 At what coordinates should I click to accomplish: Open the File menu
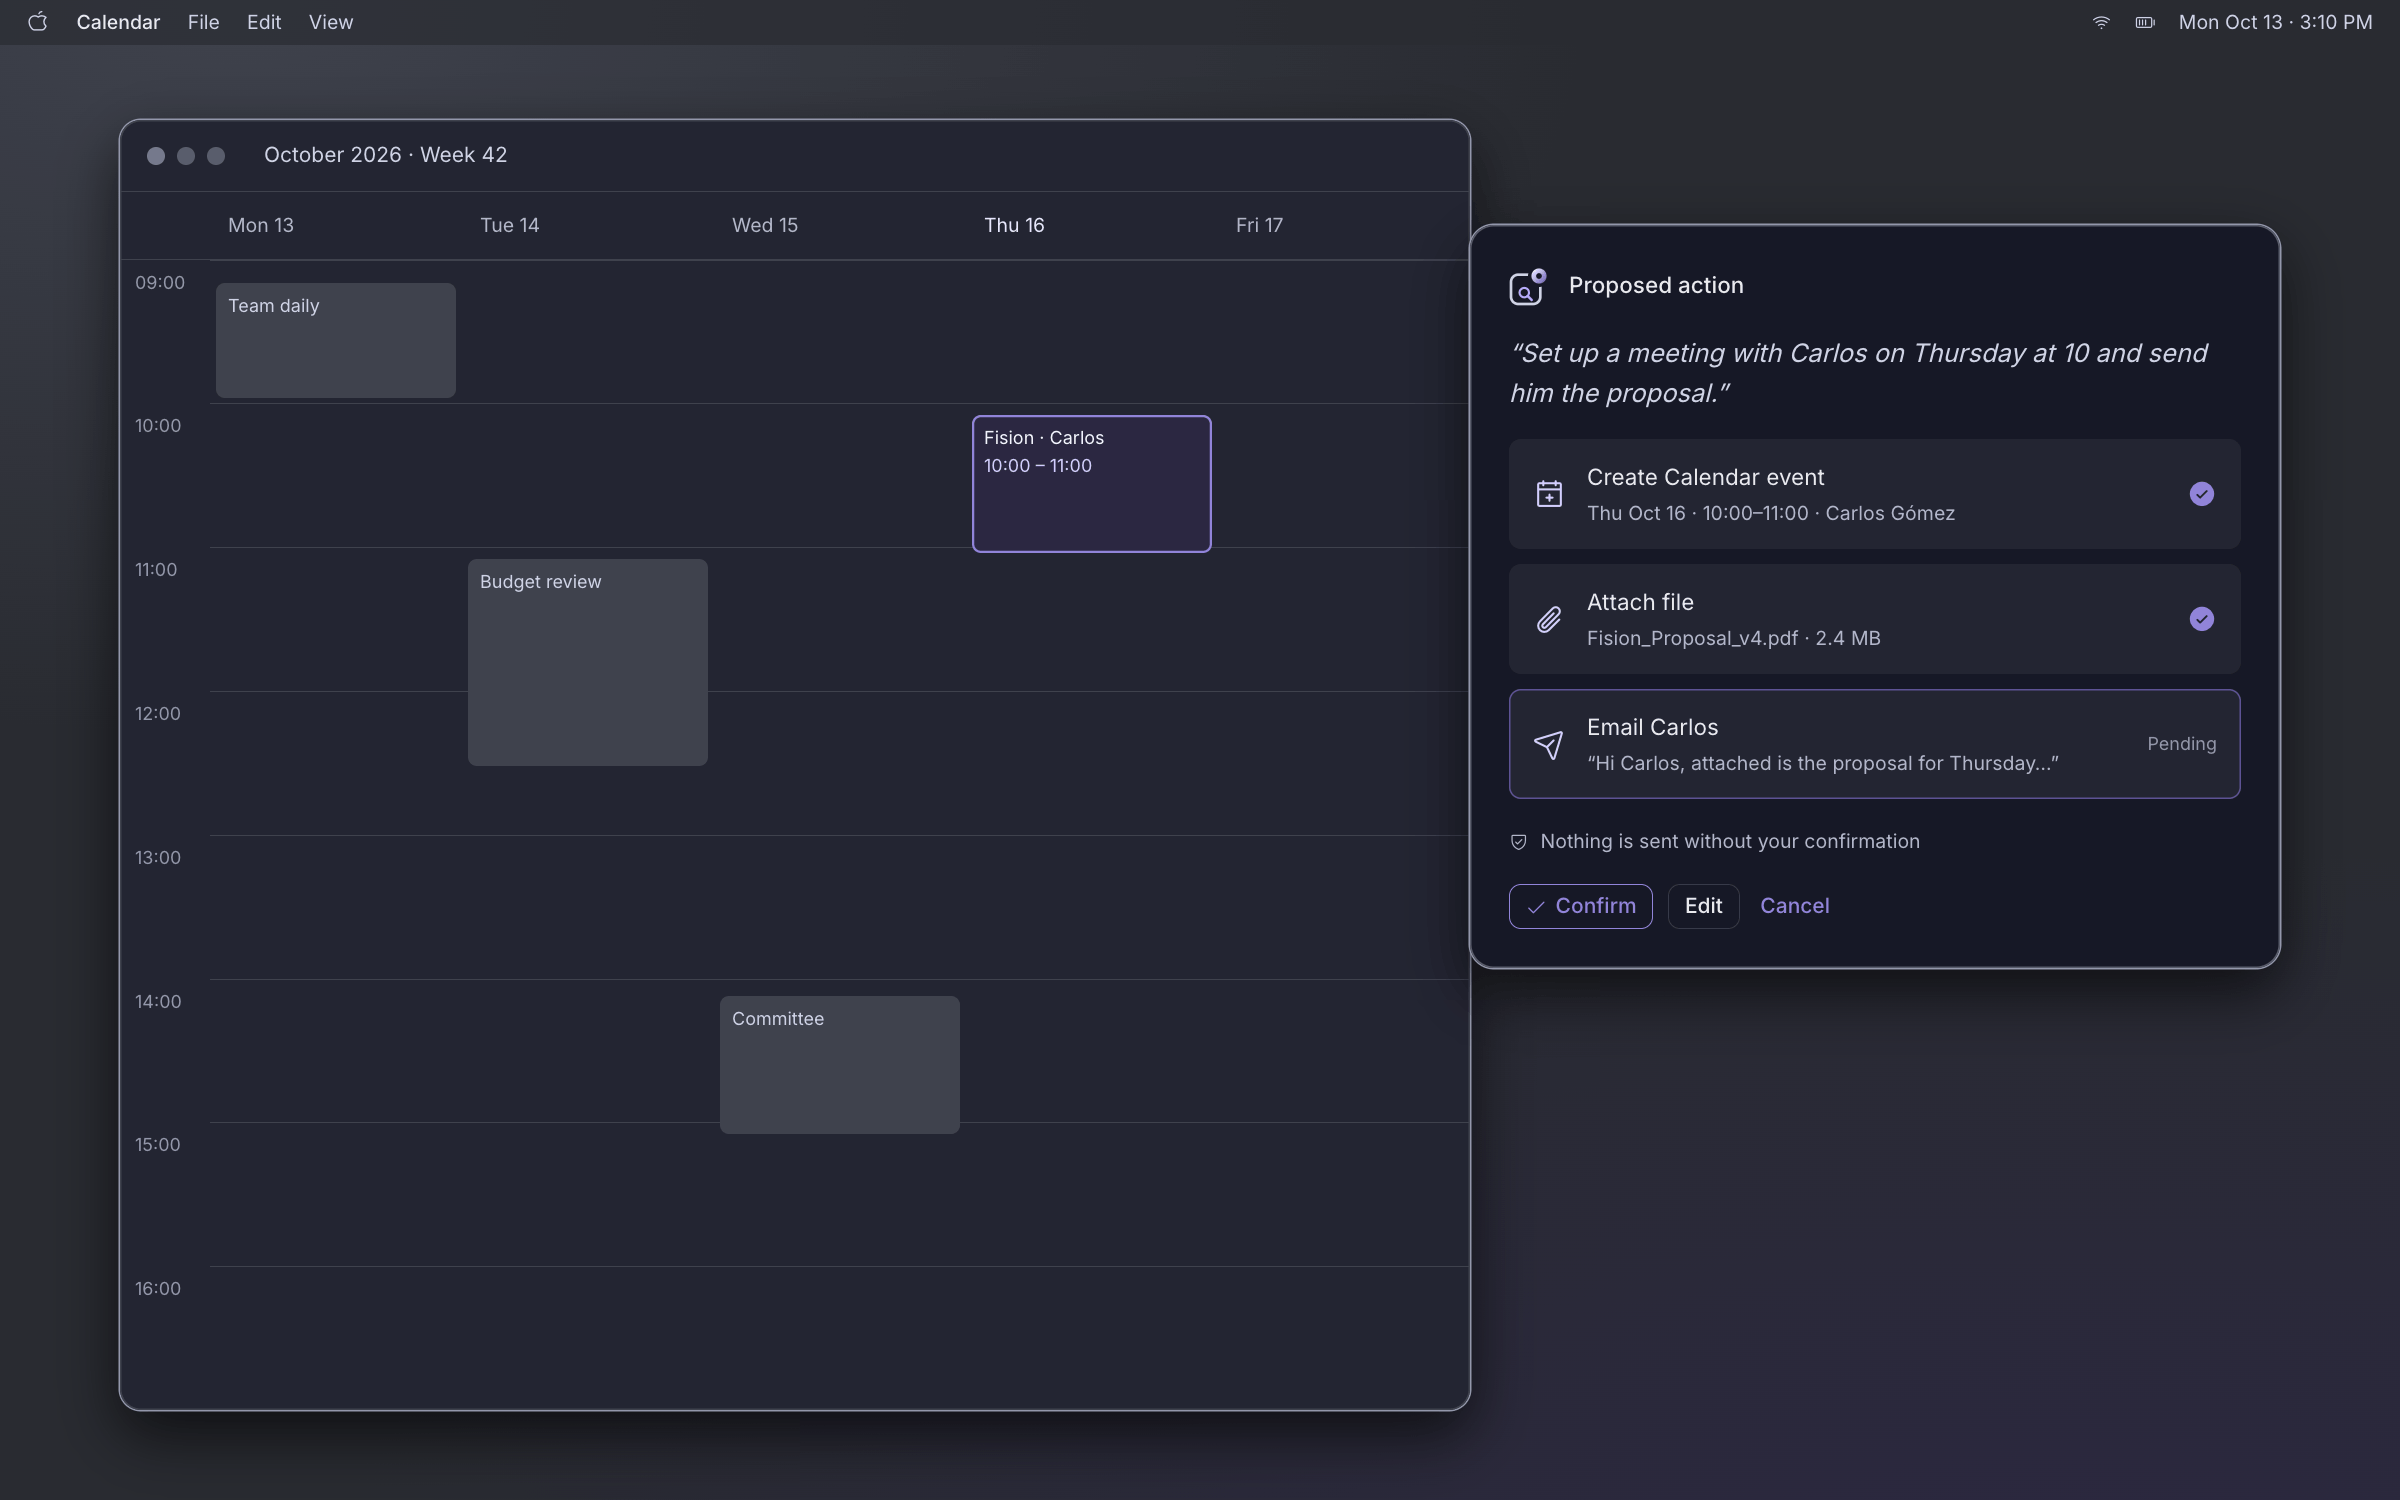point(203,22)
